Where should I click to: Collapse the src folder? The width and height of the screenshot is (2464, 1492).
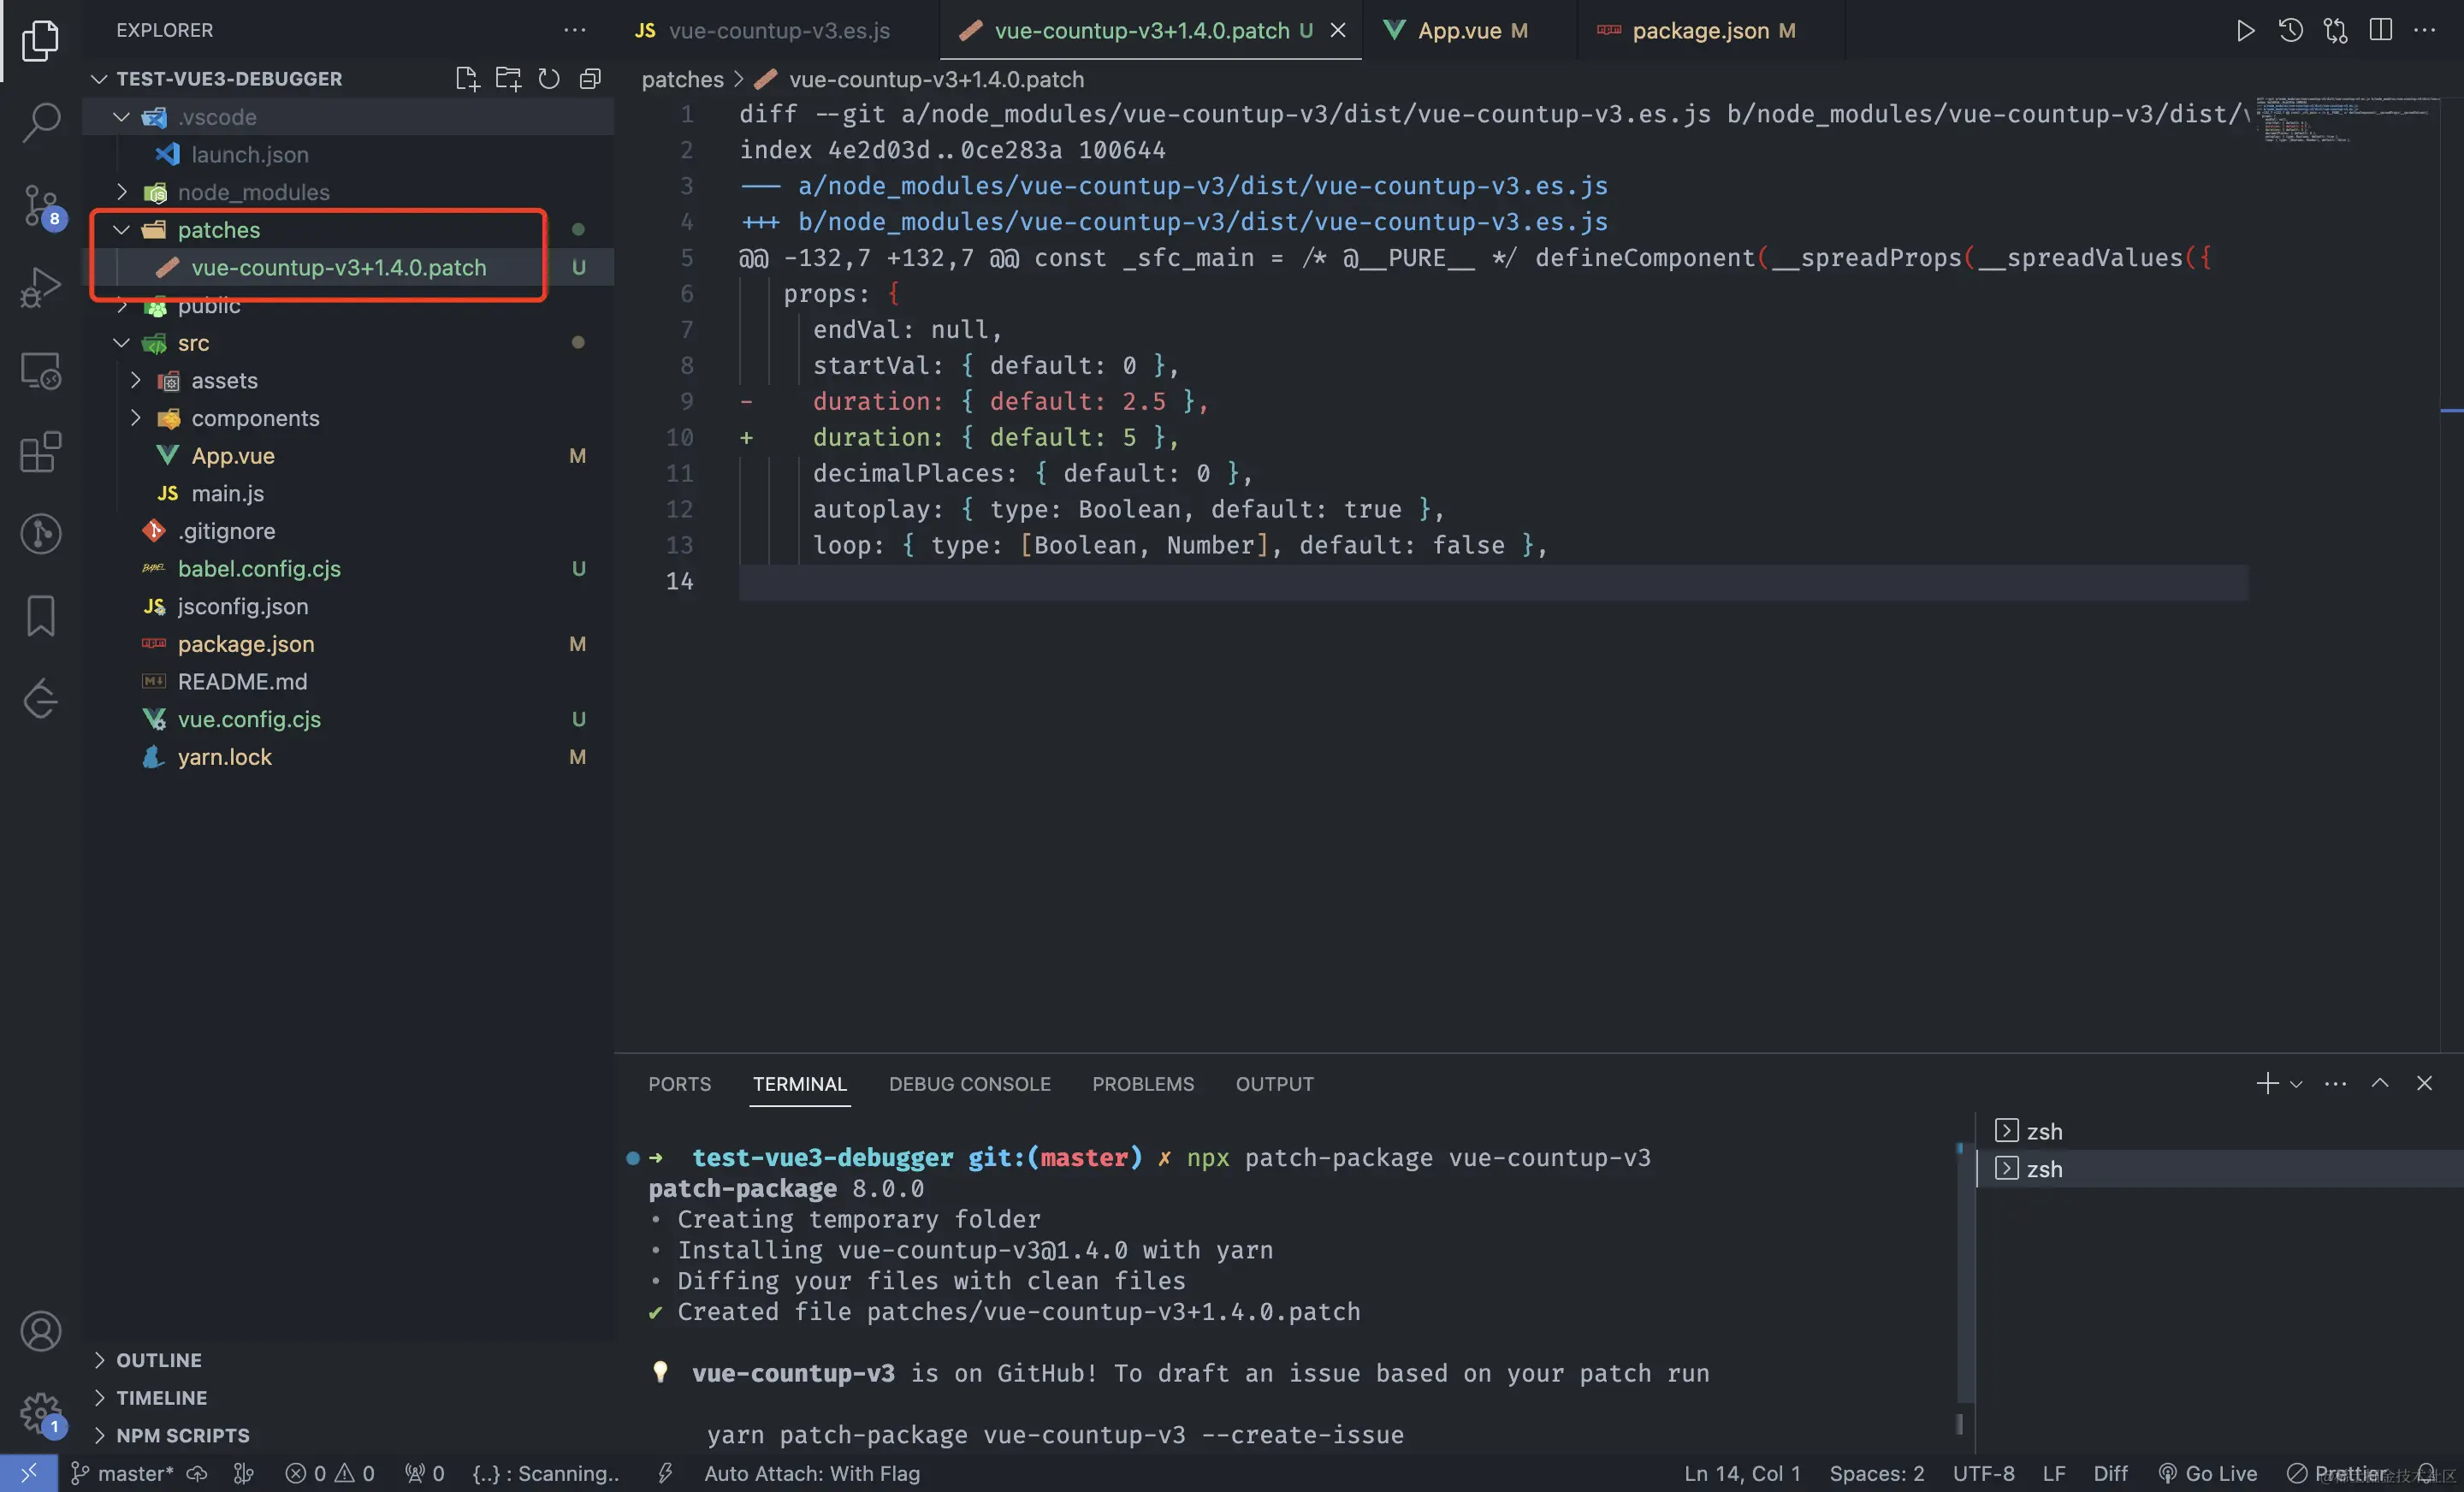(x=122, y=343)
